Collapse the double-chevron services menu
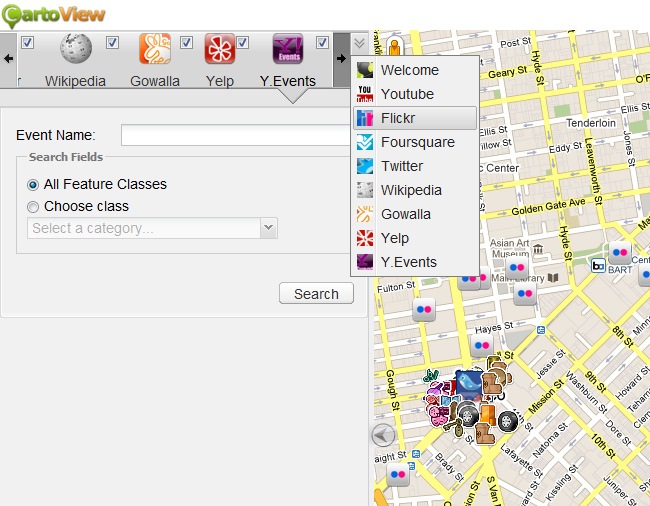 coord(359,43)
